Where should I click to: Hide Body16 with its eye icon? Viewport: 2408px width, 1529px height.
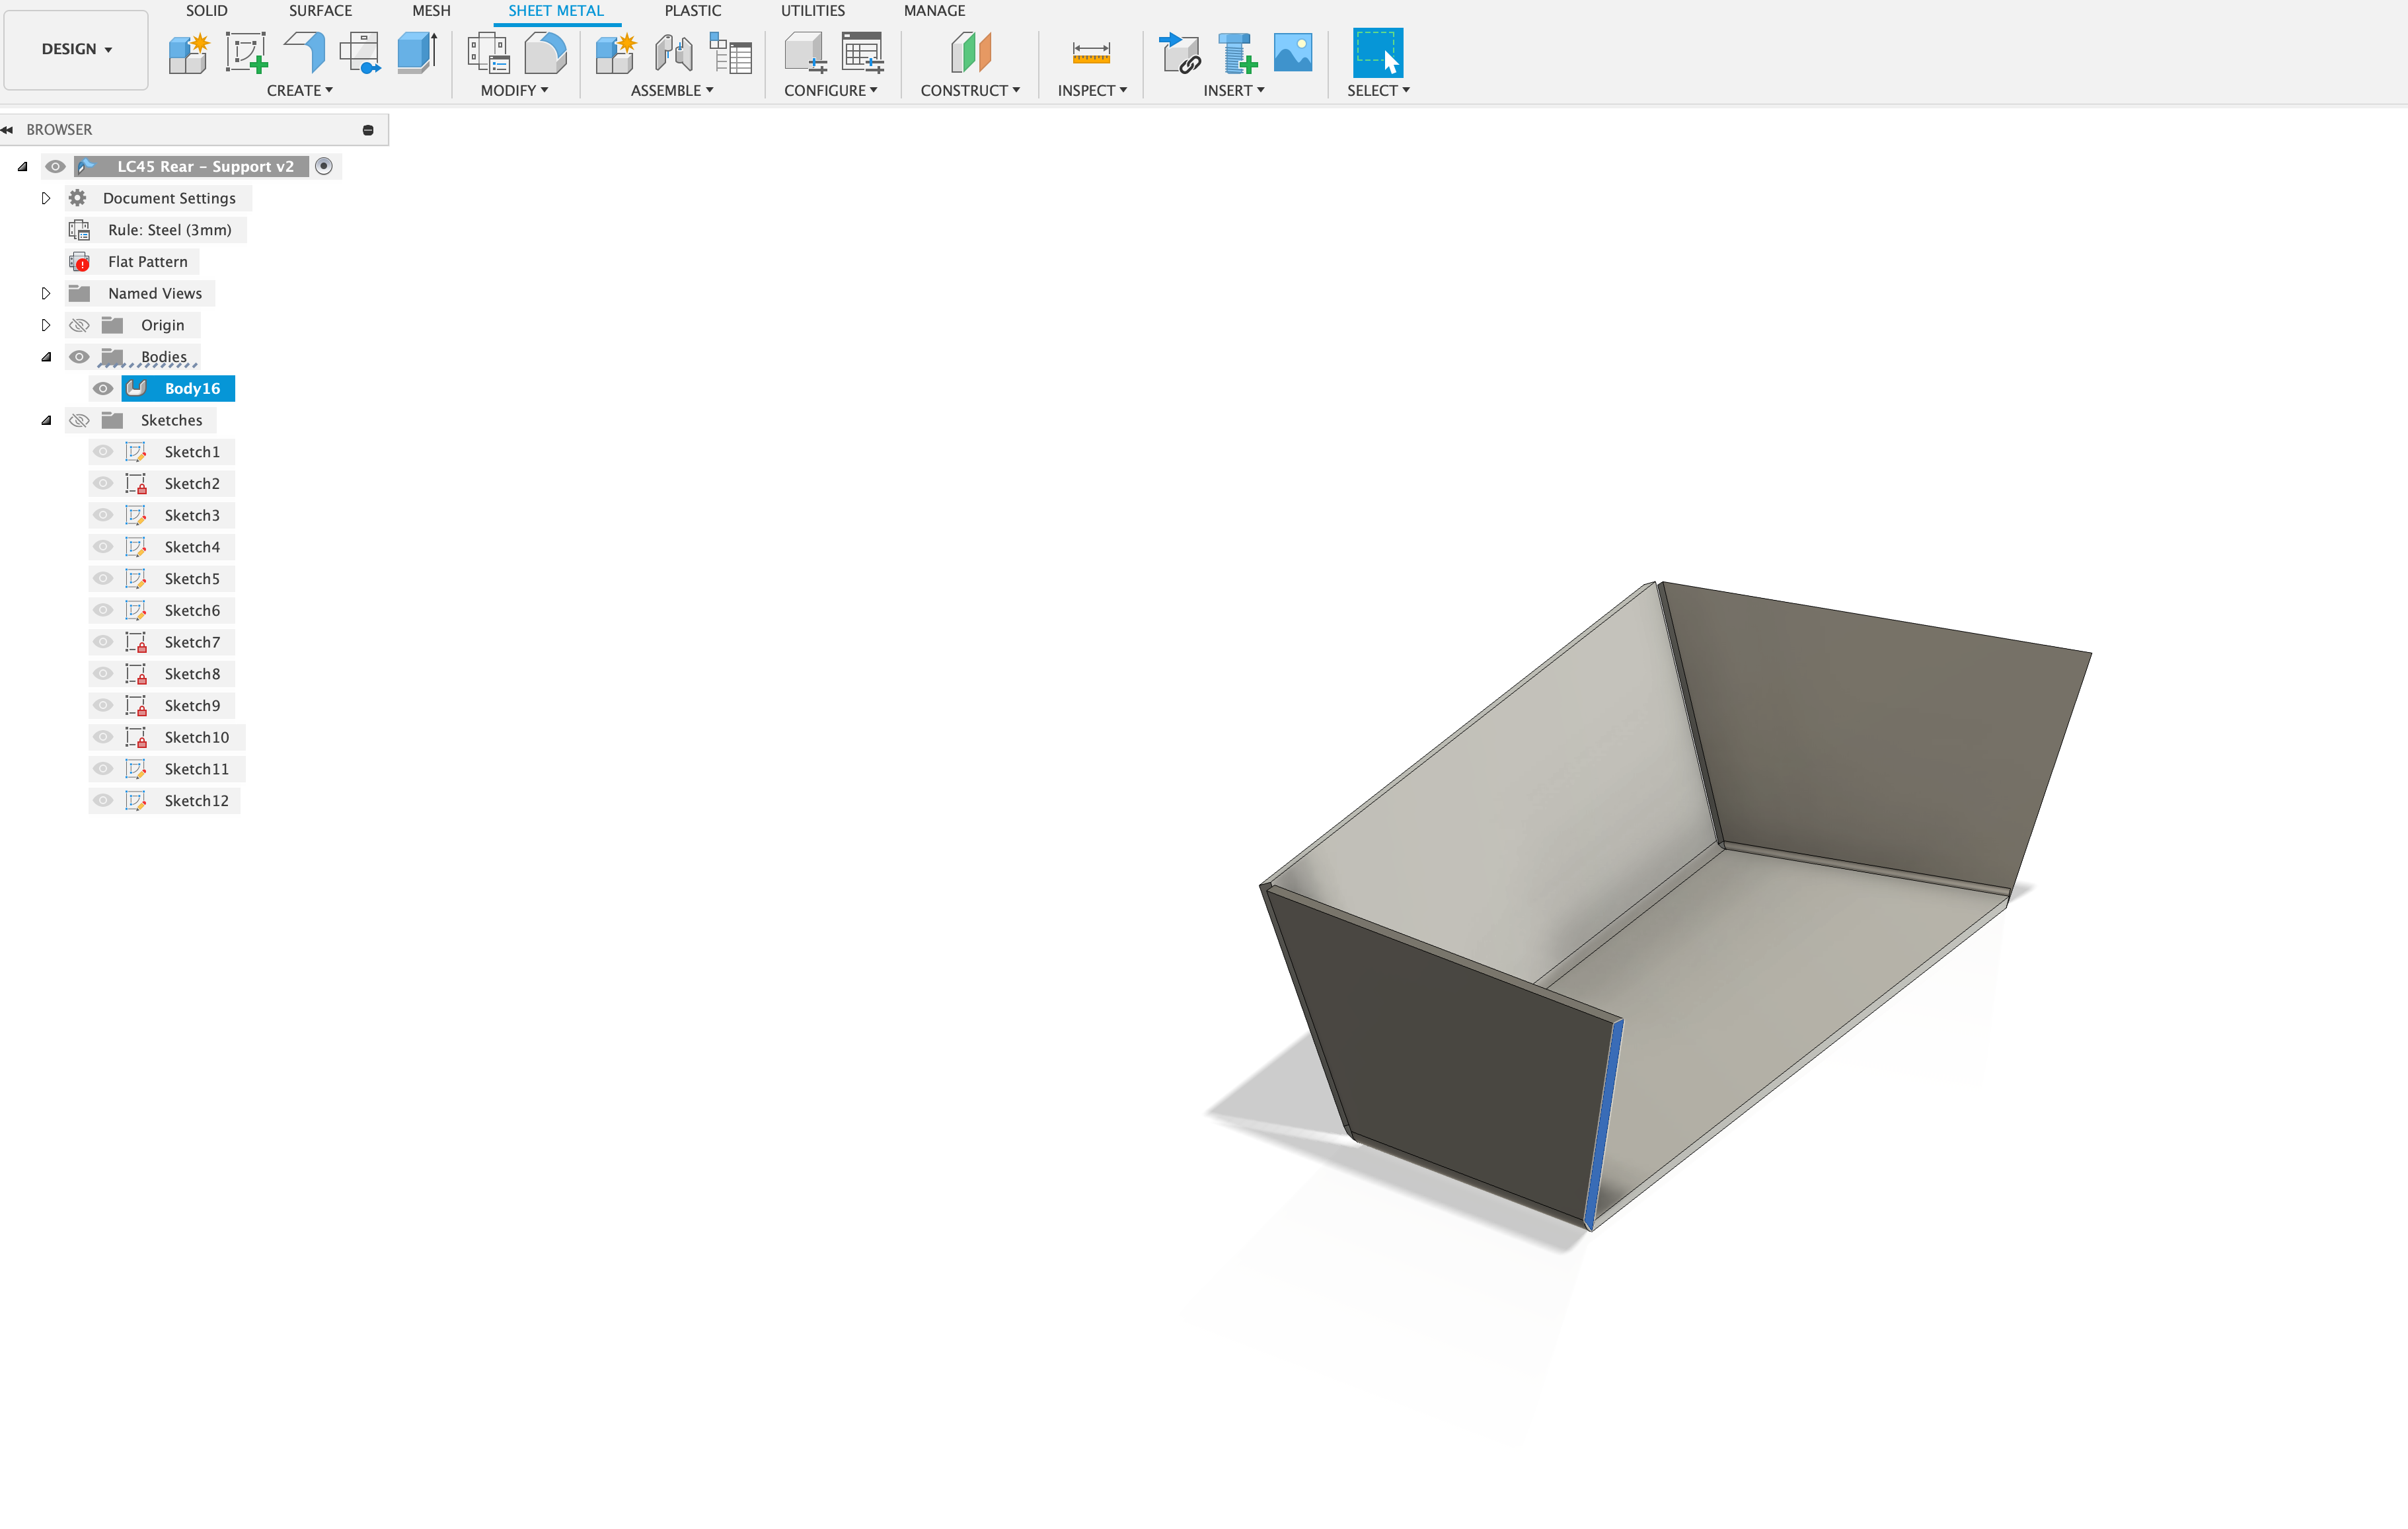[103, 389]
